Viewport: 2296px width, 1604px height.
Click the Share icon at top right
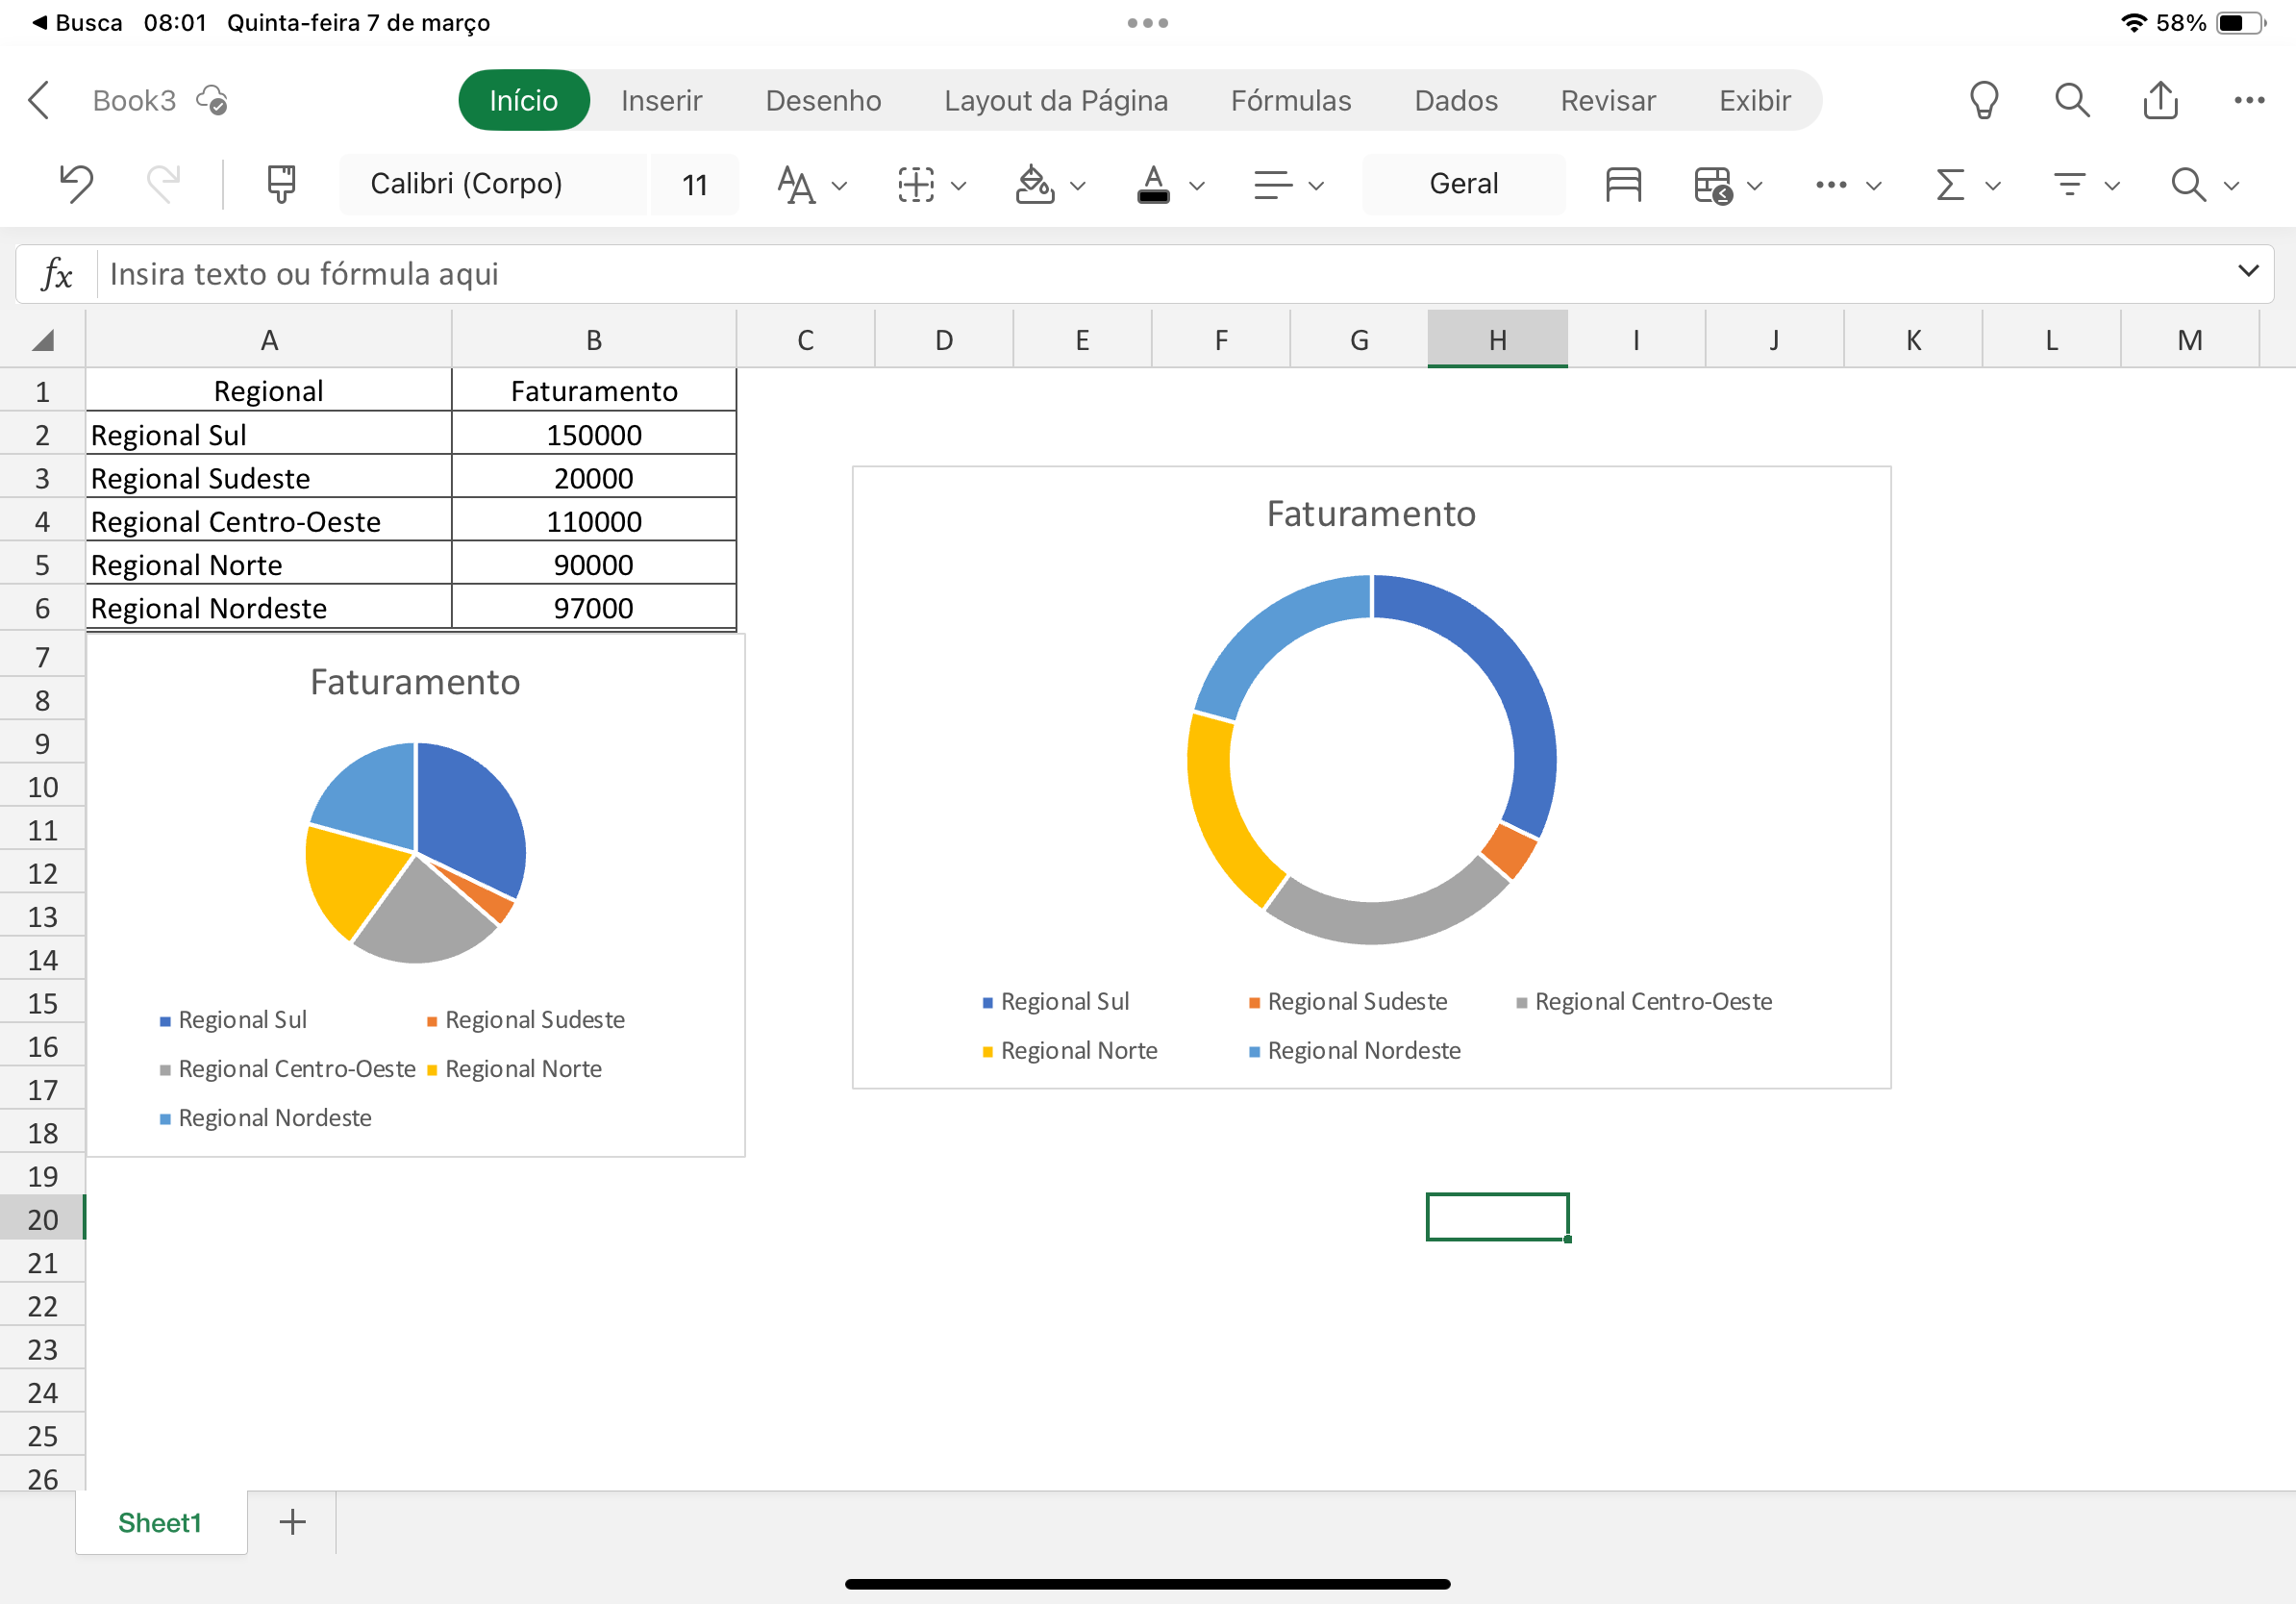pos(2161,100)
